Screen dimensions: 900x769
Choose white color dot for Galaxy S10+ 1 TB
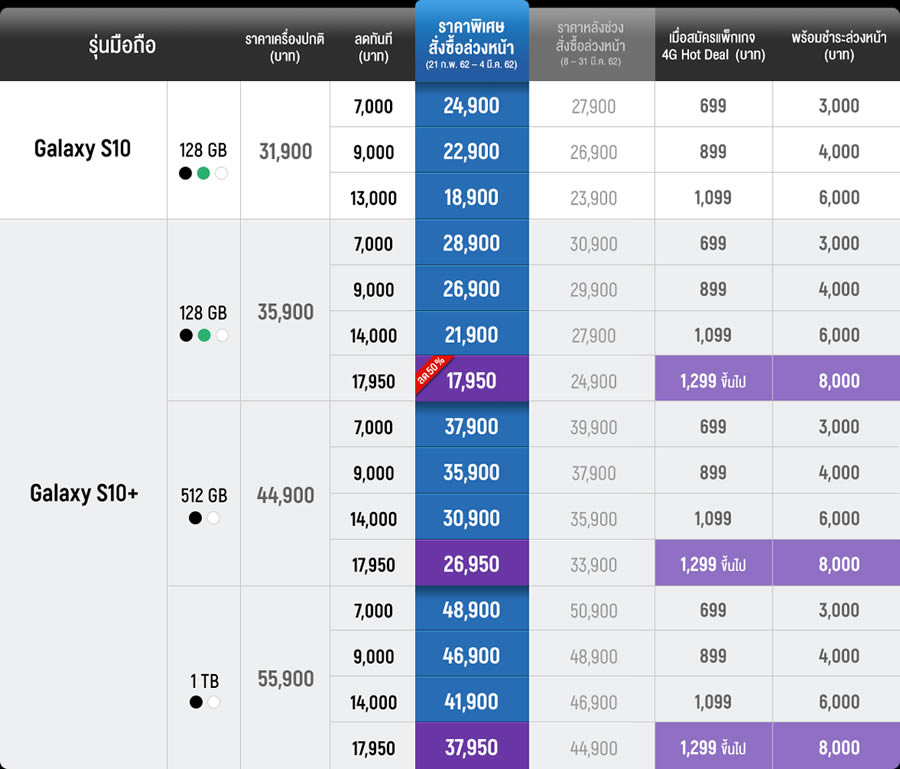[x=212, y=702]
